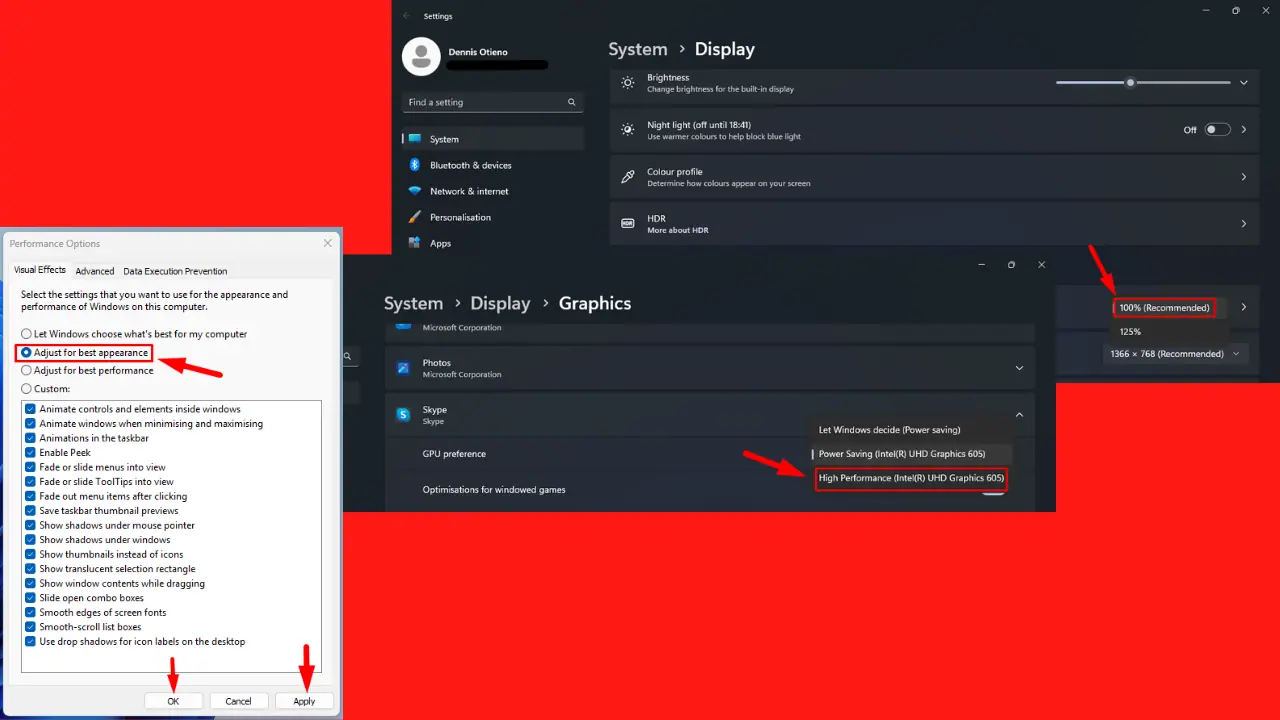Uncheck Show thumbnails instead of icons
The height and width of the screenshot is (720, 1280).
[31, 555]
